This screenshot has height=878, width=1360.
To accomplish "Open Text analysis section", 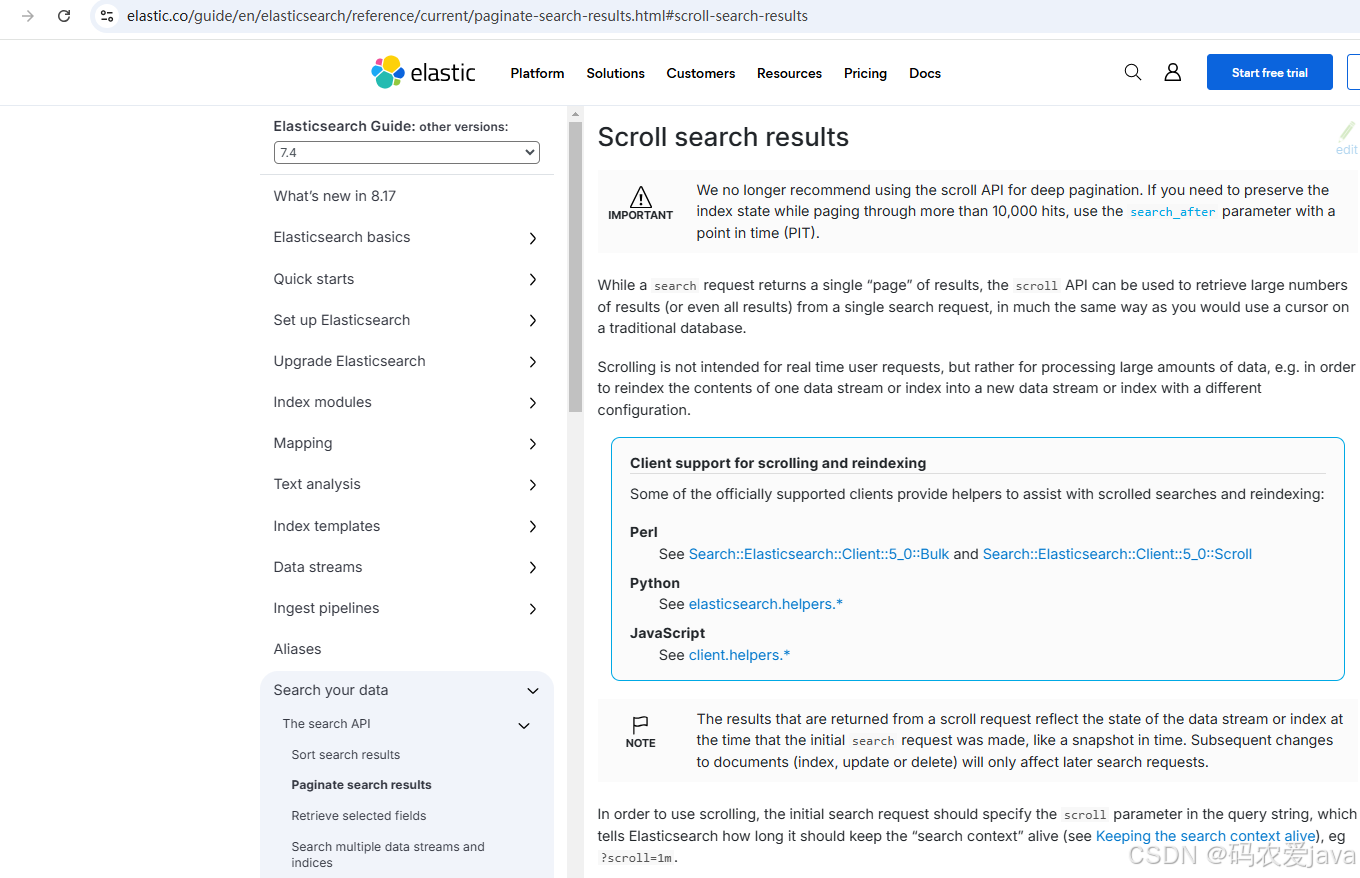I will click(x=317, y=484).
